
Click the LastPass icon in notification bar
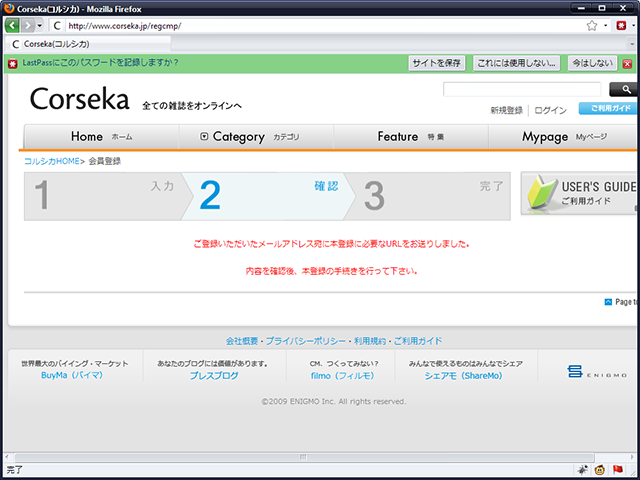click(x=13, y=64)
